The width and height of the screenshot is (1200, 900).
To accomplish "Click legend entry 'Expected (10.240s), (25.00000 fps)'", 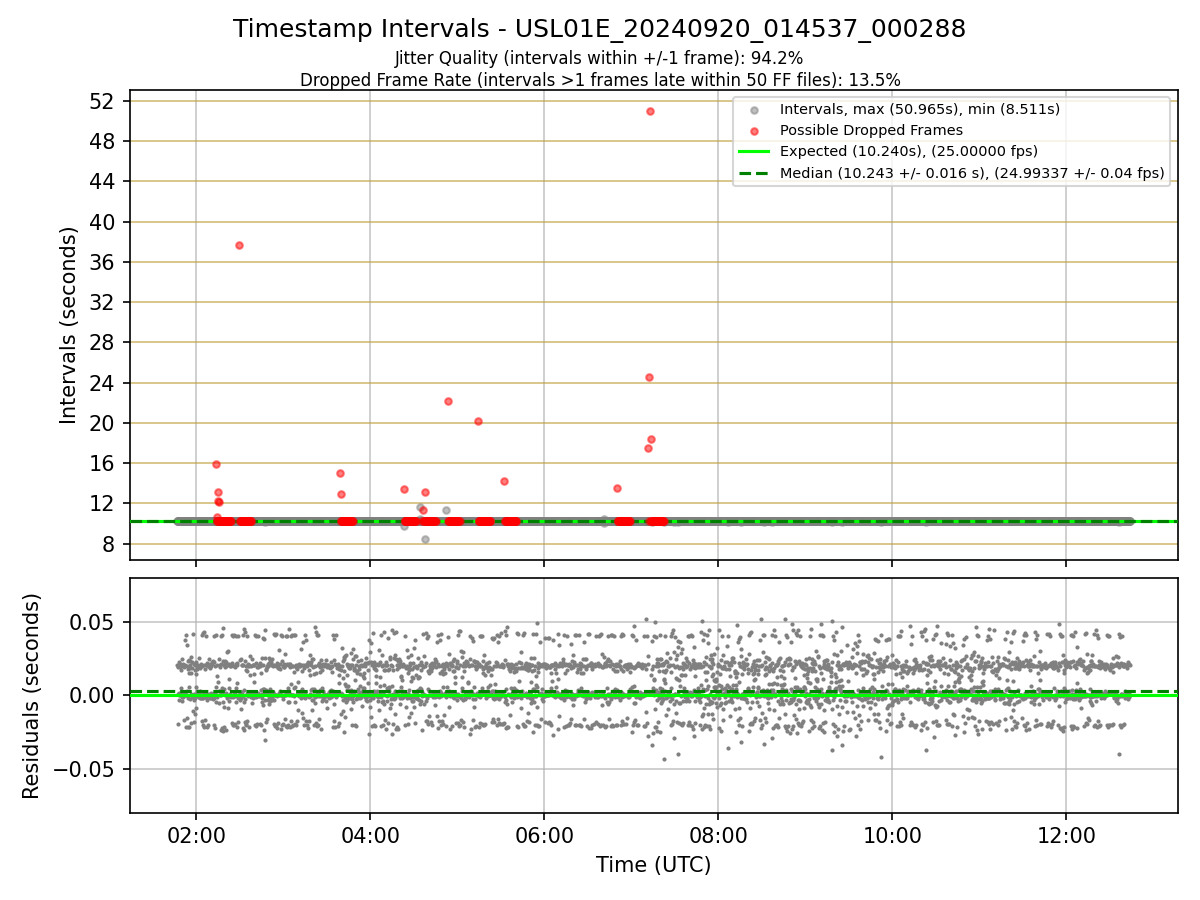I will point(909,152).
